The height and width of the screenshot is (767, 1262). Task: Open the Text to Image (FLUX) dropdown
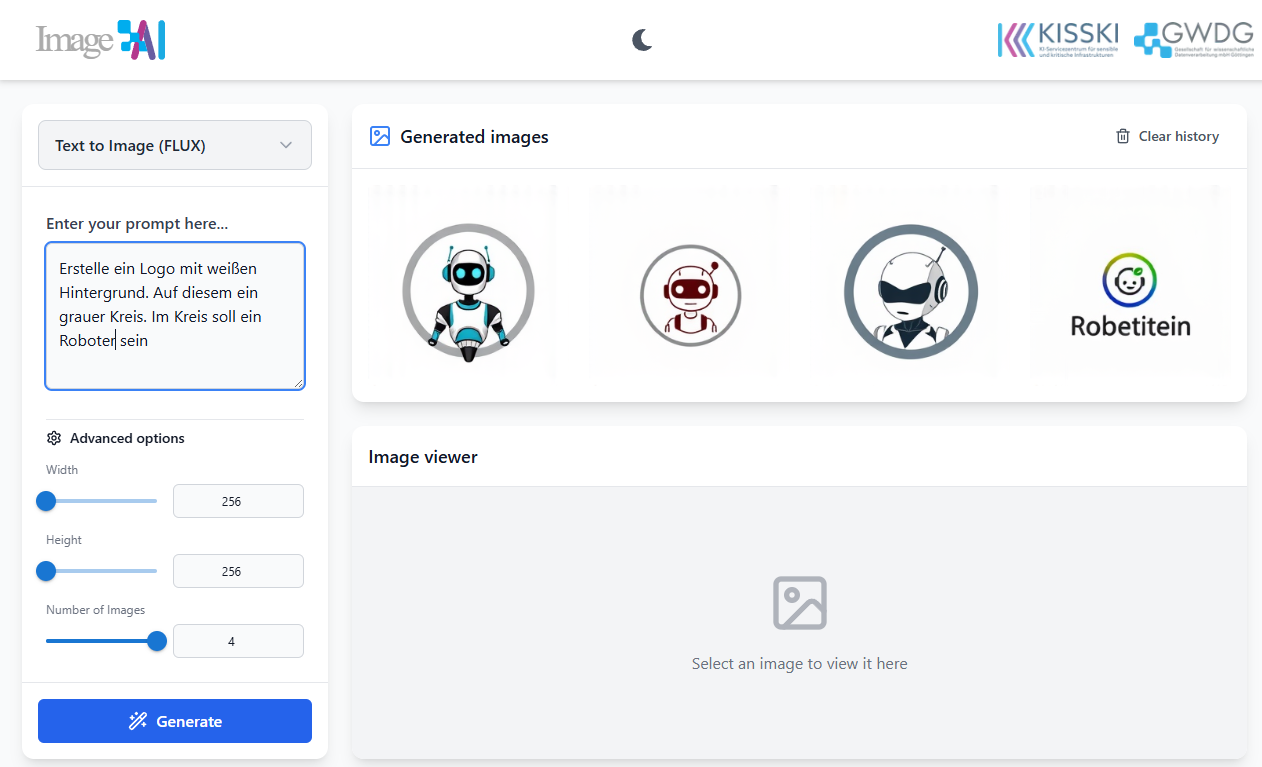coord(174,146)
